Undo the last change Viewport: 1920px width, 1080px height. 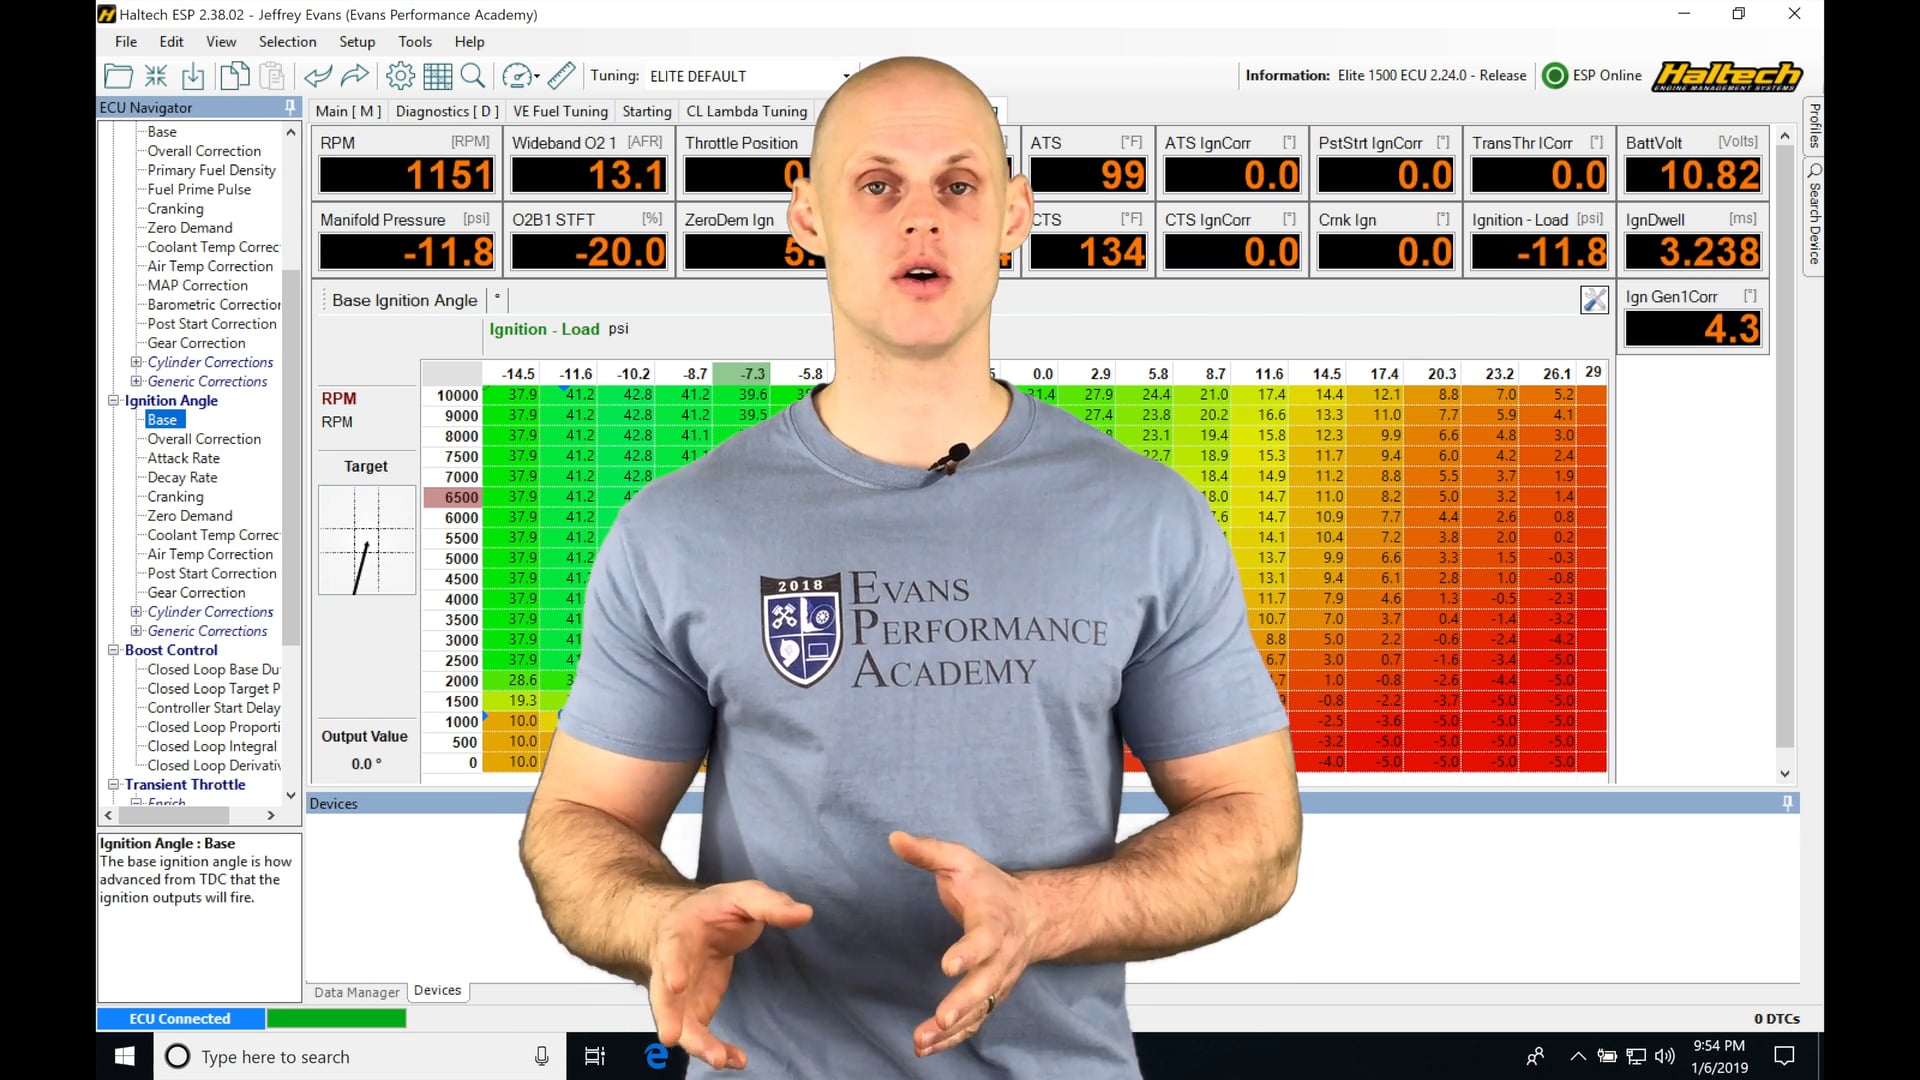click(x=318, y=75)
